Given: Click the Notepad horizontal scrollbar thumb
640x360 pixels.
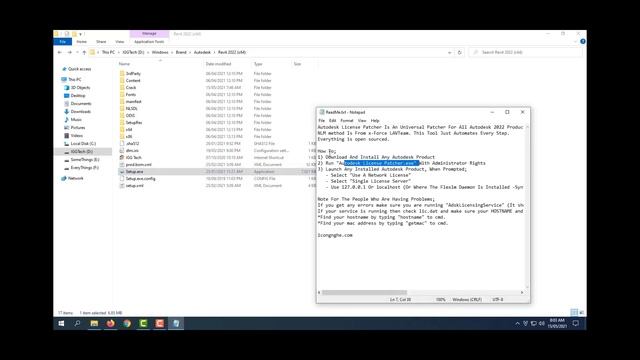Looking at the screenshot, I should [364, 292].
